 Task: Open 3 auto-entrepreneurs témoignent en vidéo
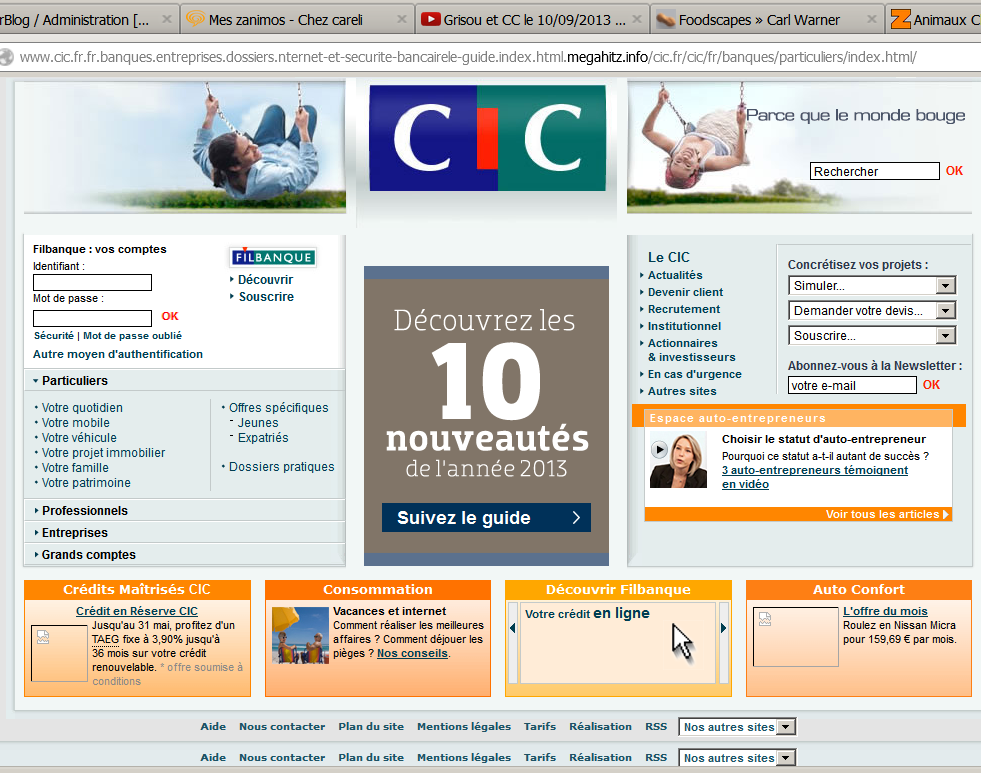tap(815, 477)
